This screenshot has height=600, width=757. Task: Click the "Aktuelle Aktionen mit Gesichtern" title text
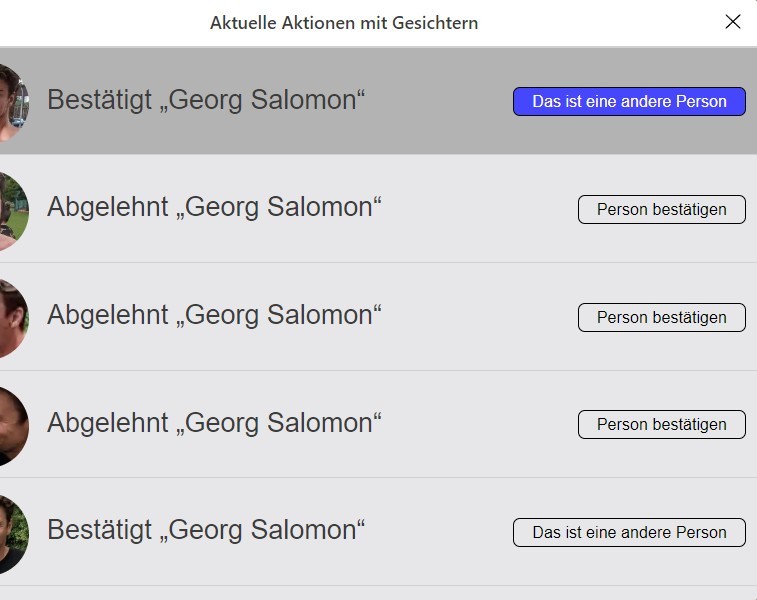(344, 23)
